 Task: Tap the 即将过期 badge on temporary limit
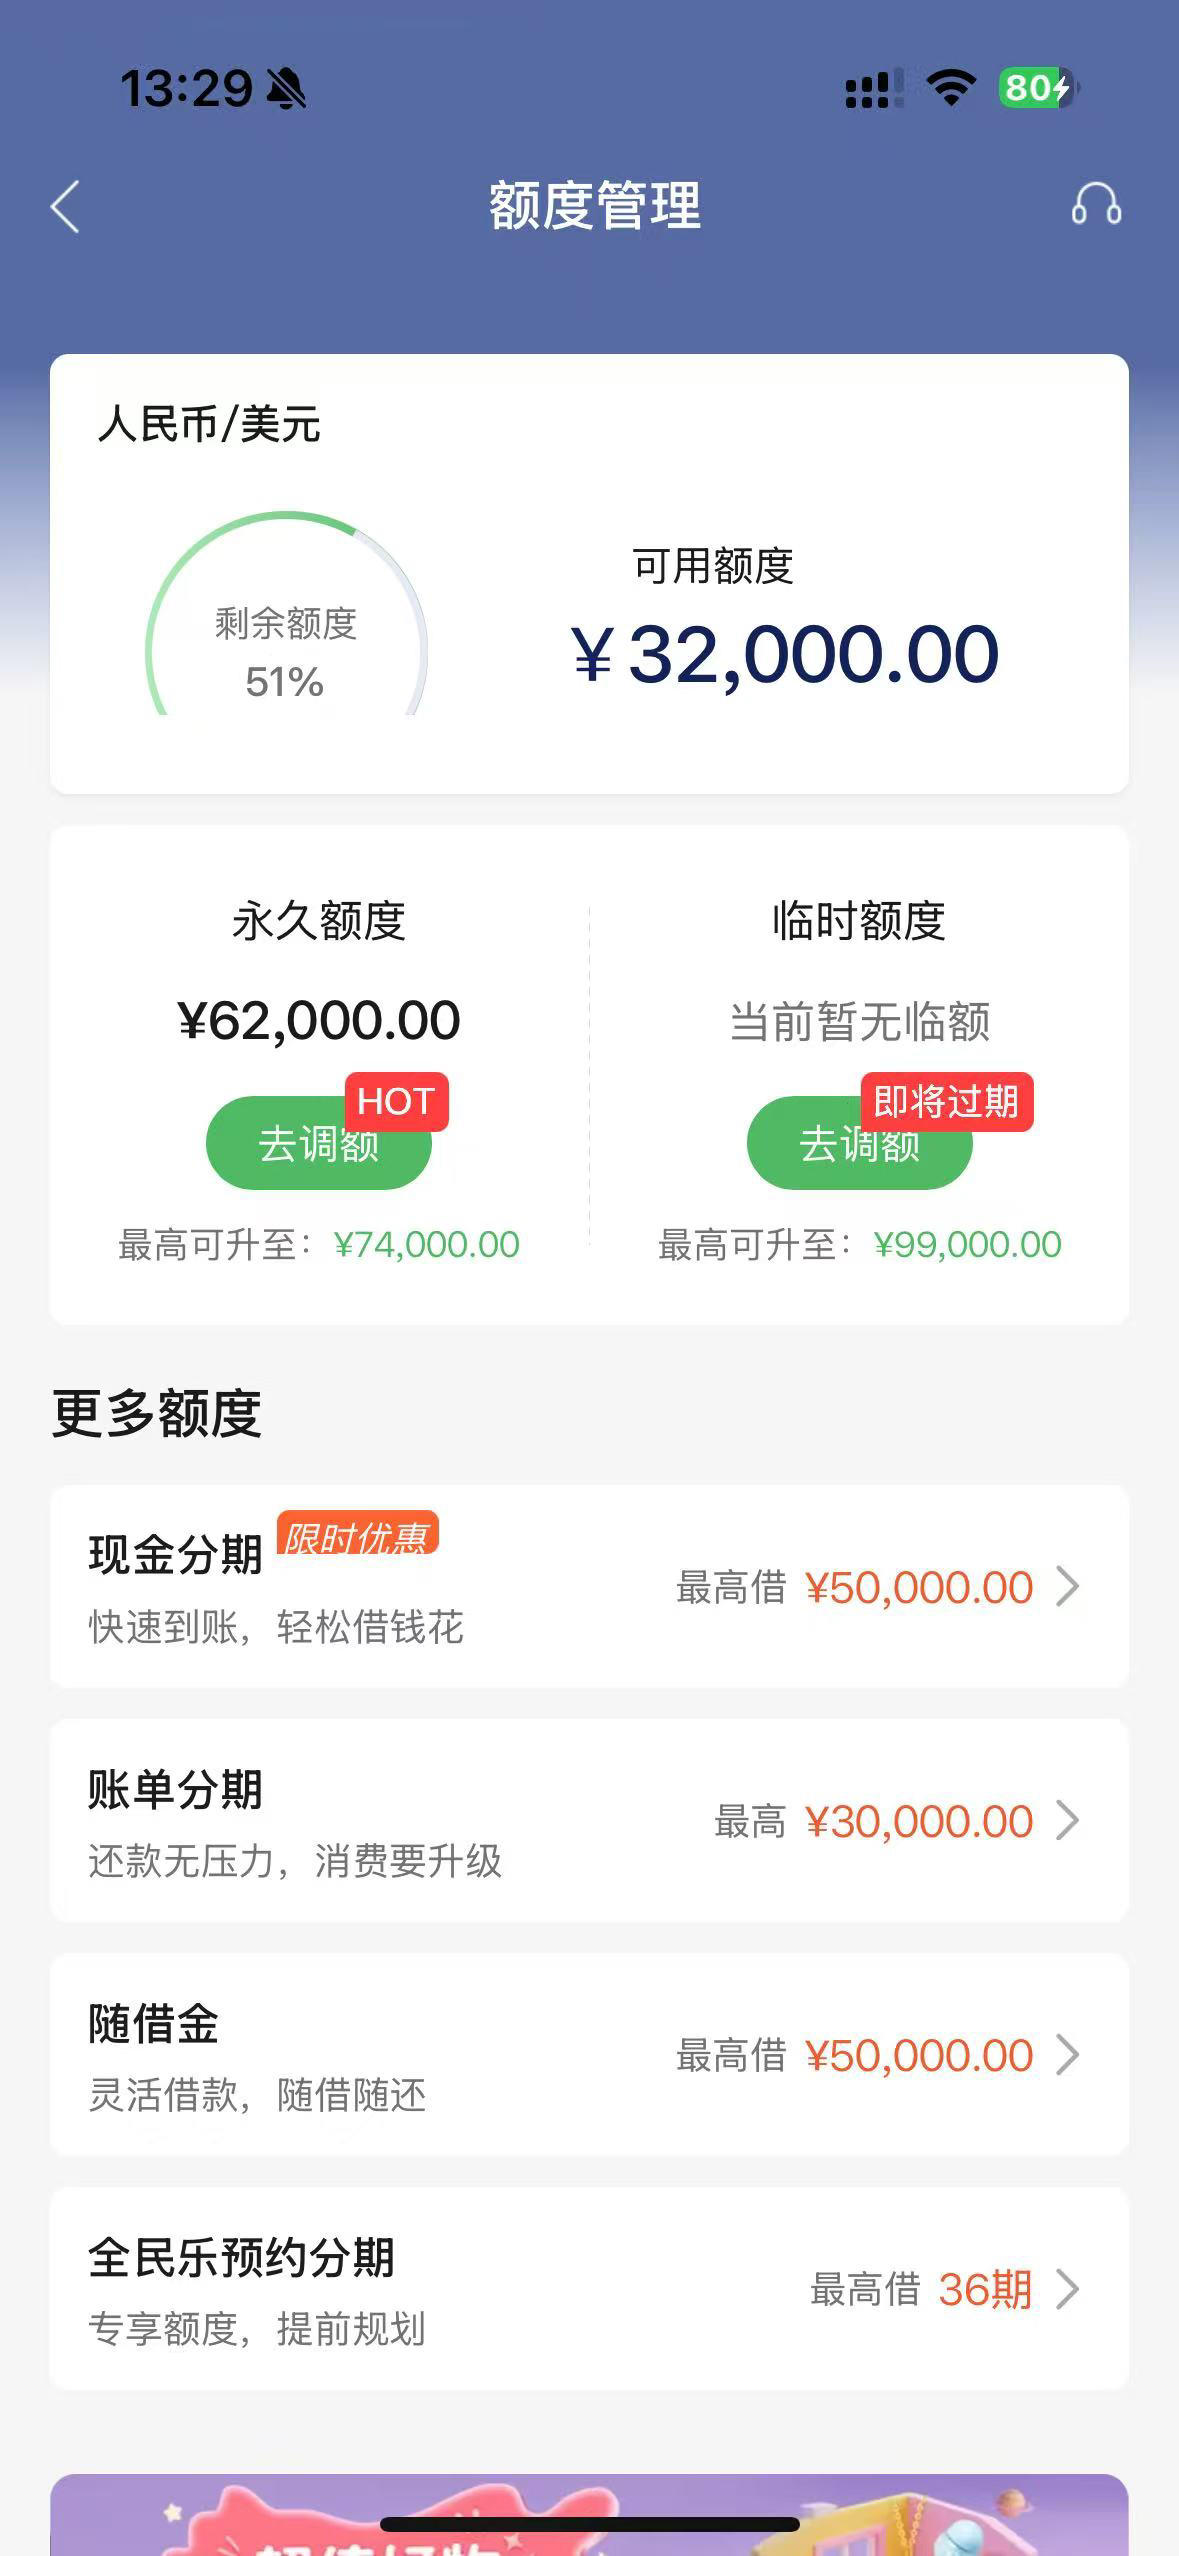[946, 1102]
